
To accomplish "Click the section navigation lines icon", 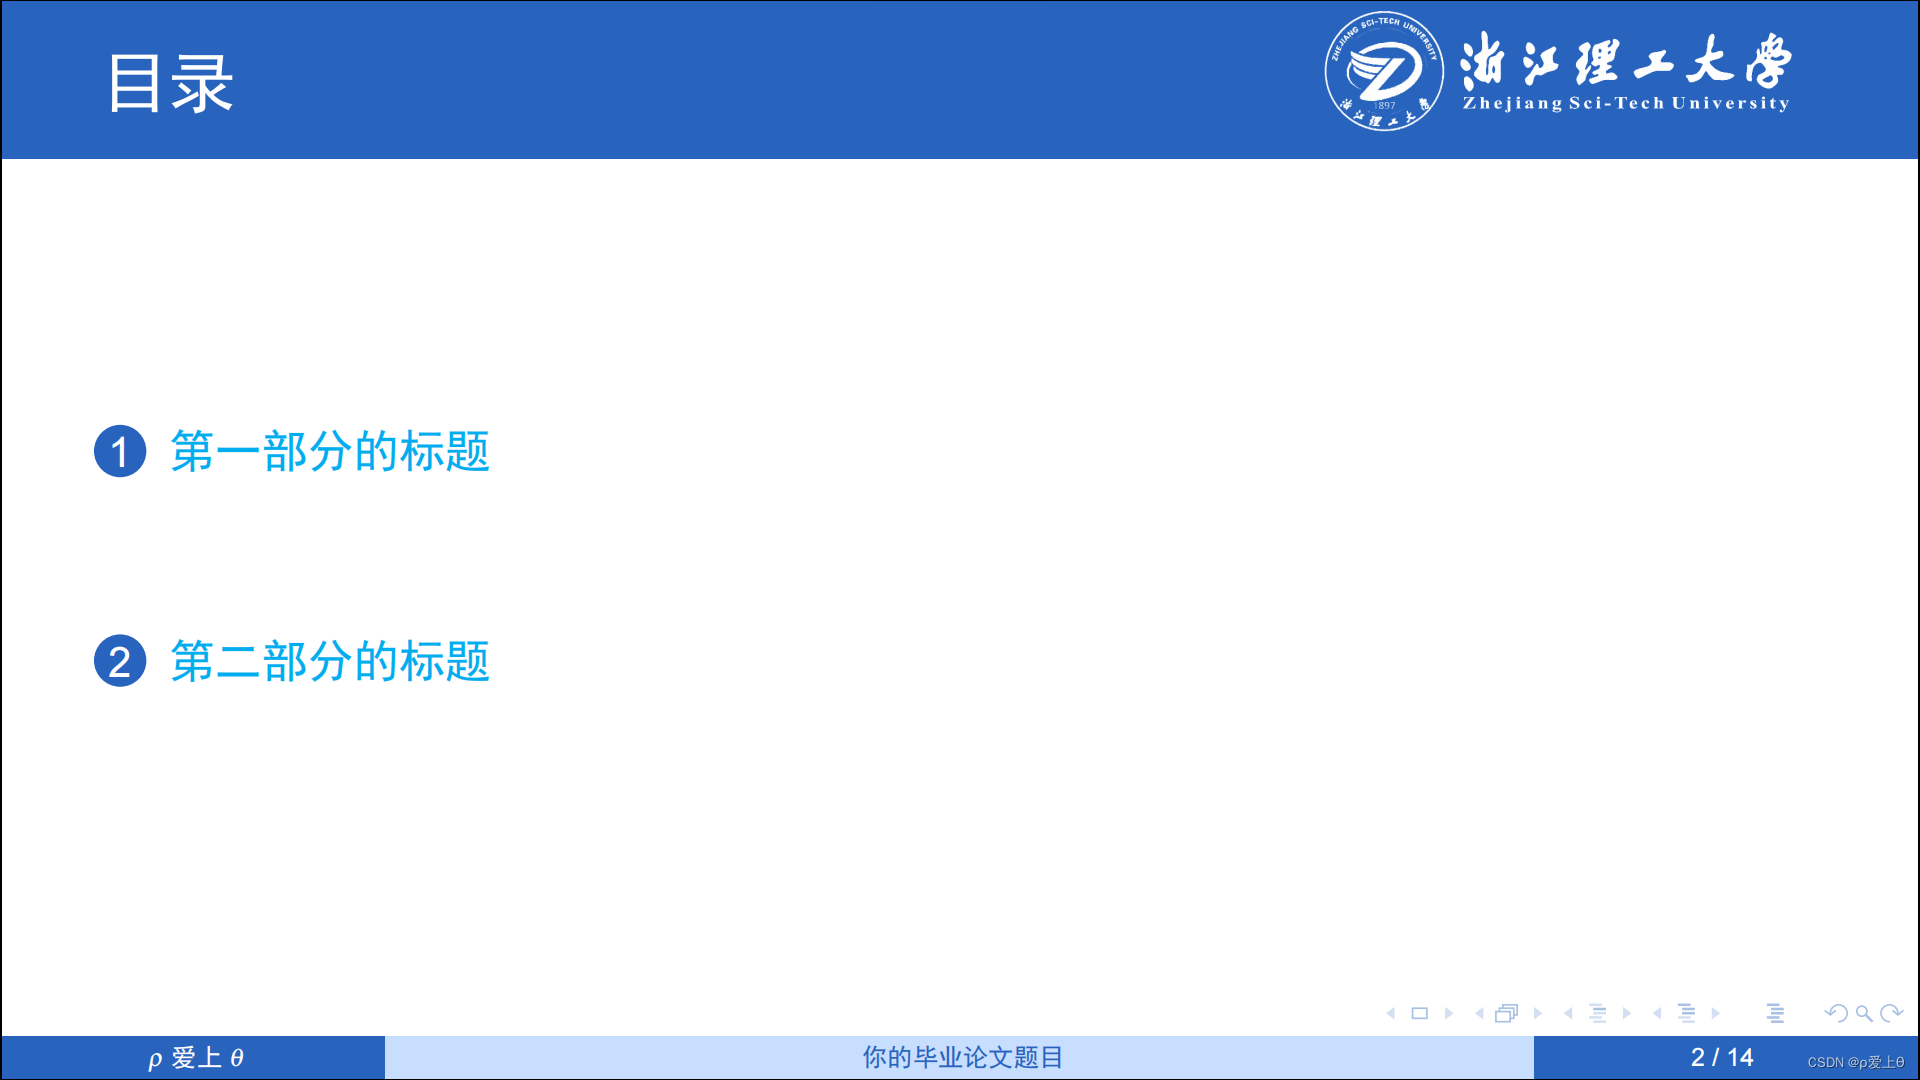I will tap(1686, 1013).
